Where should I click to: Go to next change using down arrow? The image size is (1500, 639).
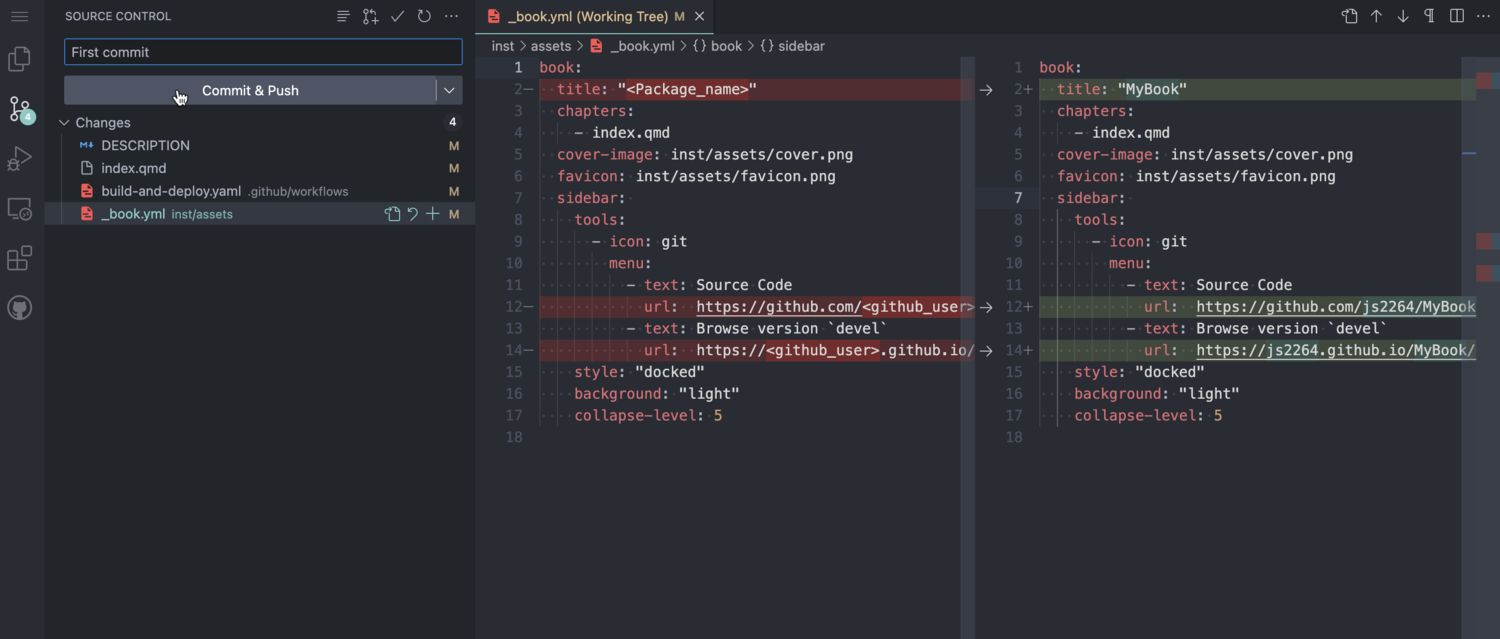point(1403,16)
